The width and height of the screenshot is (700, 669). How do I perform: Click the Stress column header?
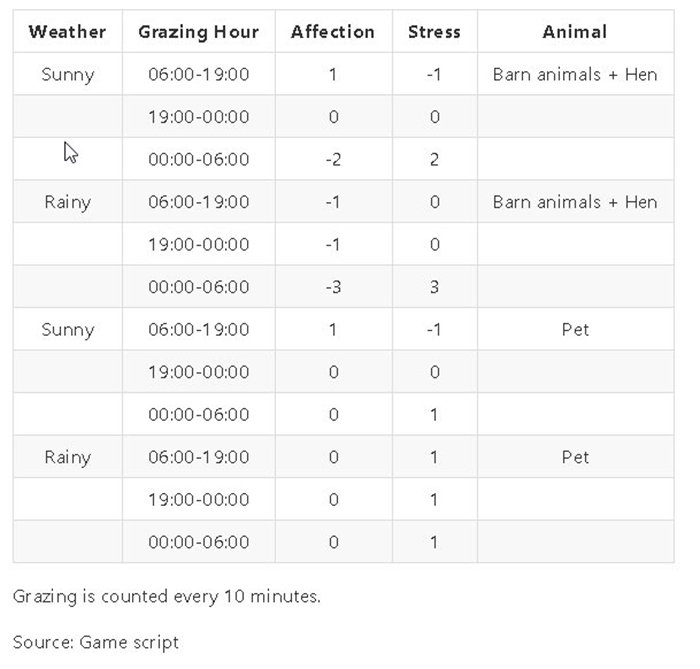tap(434, 32)
